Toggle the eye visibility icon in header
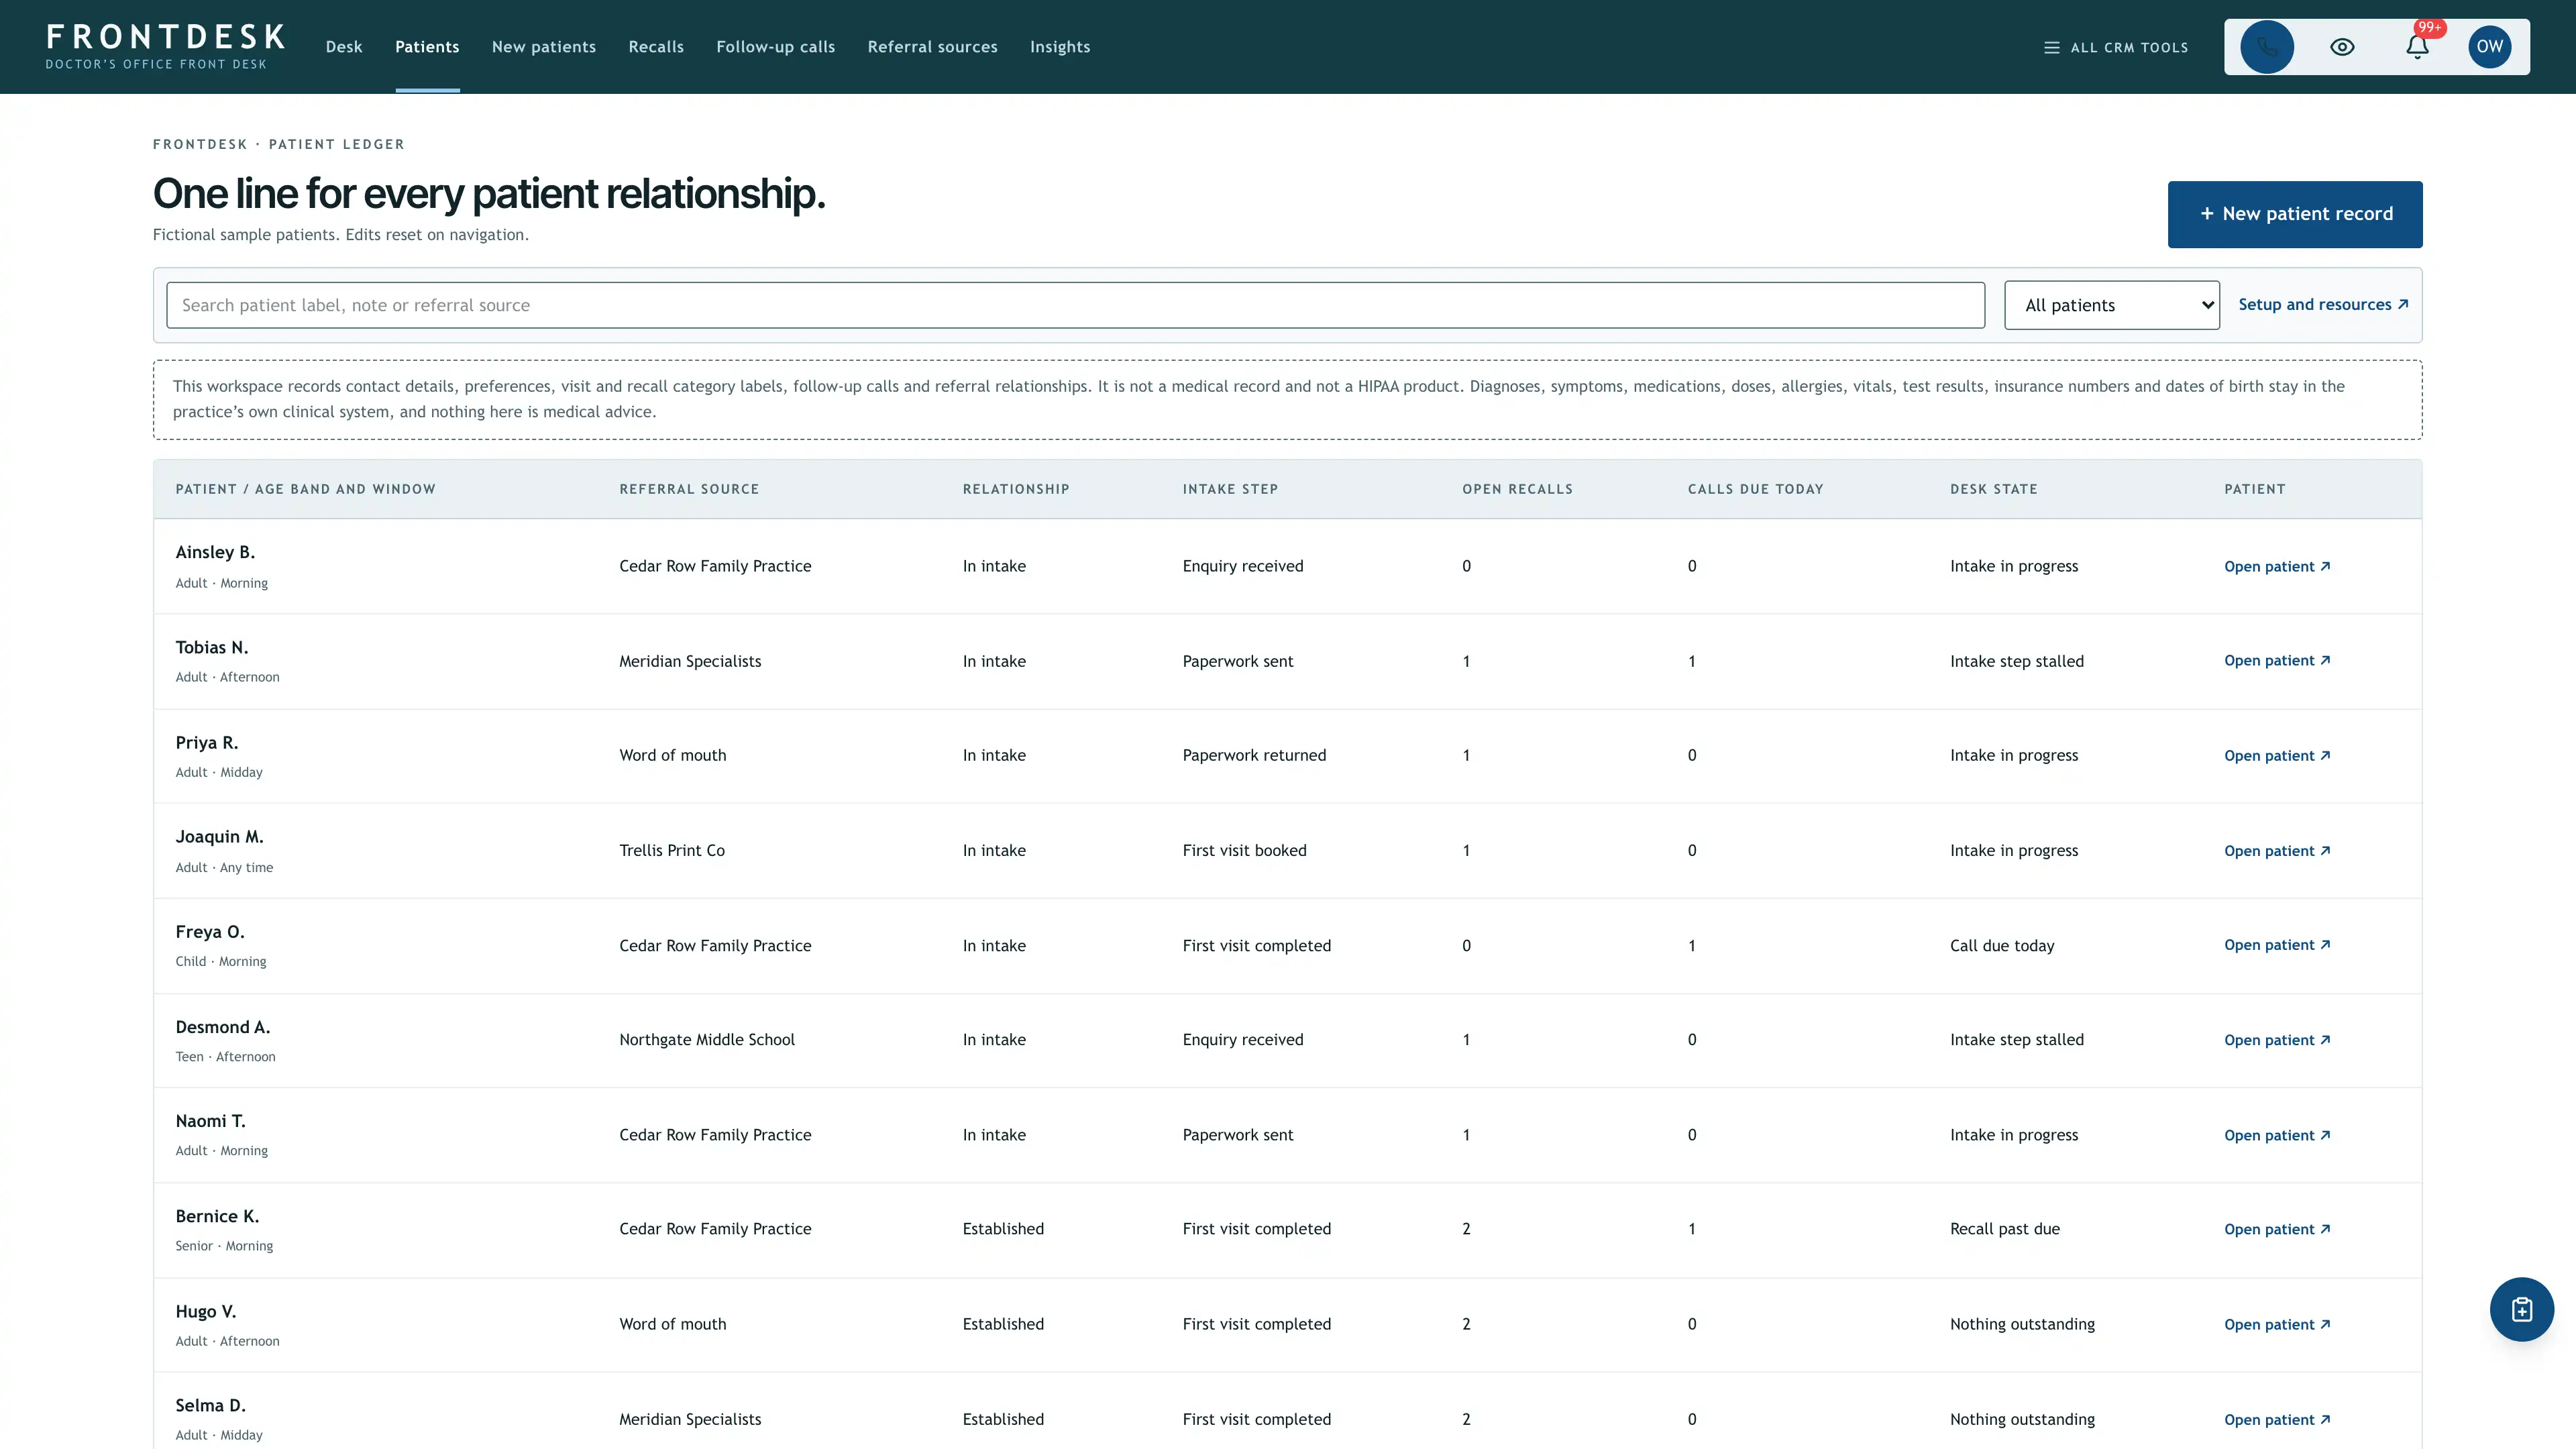The width and height of the screenshot is (2576, 1449). pos(2342,47)
